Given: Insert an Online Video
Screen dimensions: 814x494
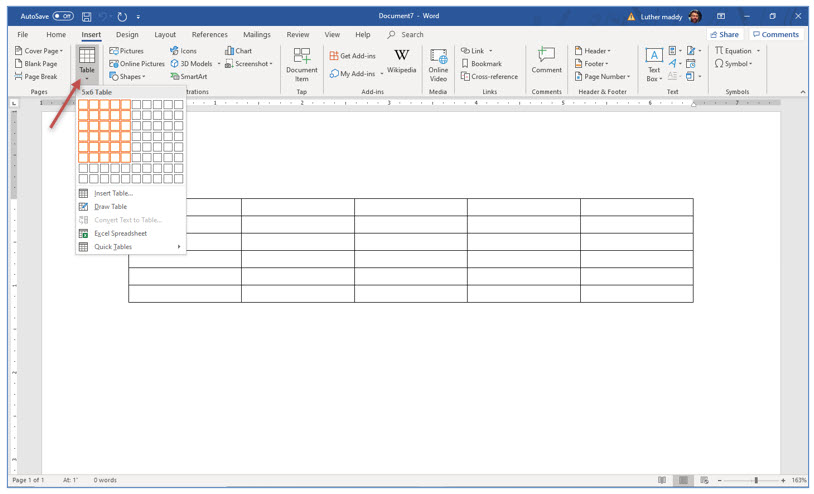Looking at the screenshot, I should point(438,65).
